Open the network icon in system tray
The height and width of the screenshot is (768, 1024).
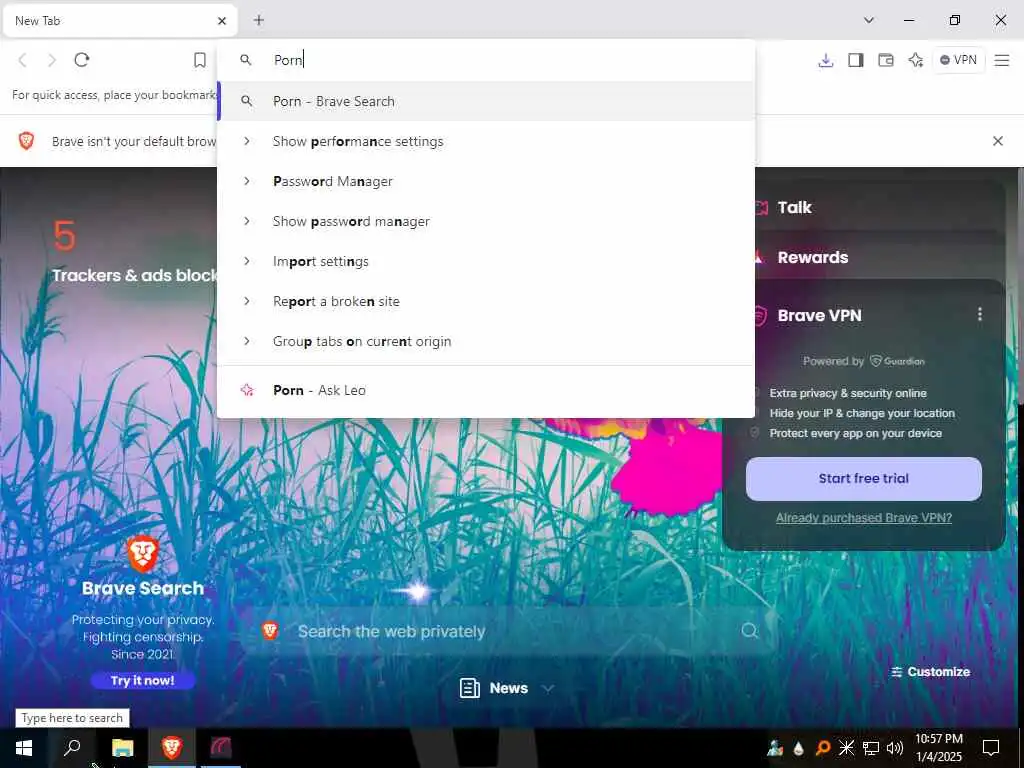point(871,748)
